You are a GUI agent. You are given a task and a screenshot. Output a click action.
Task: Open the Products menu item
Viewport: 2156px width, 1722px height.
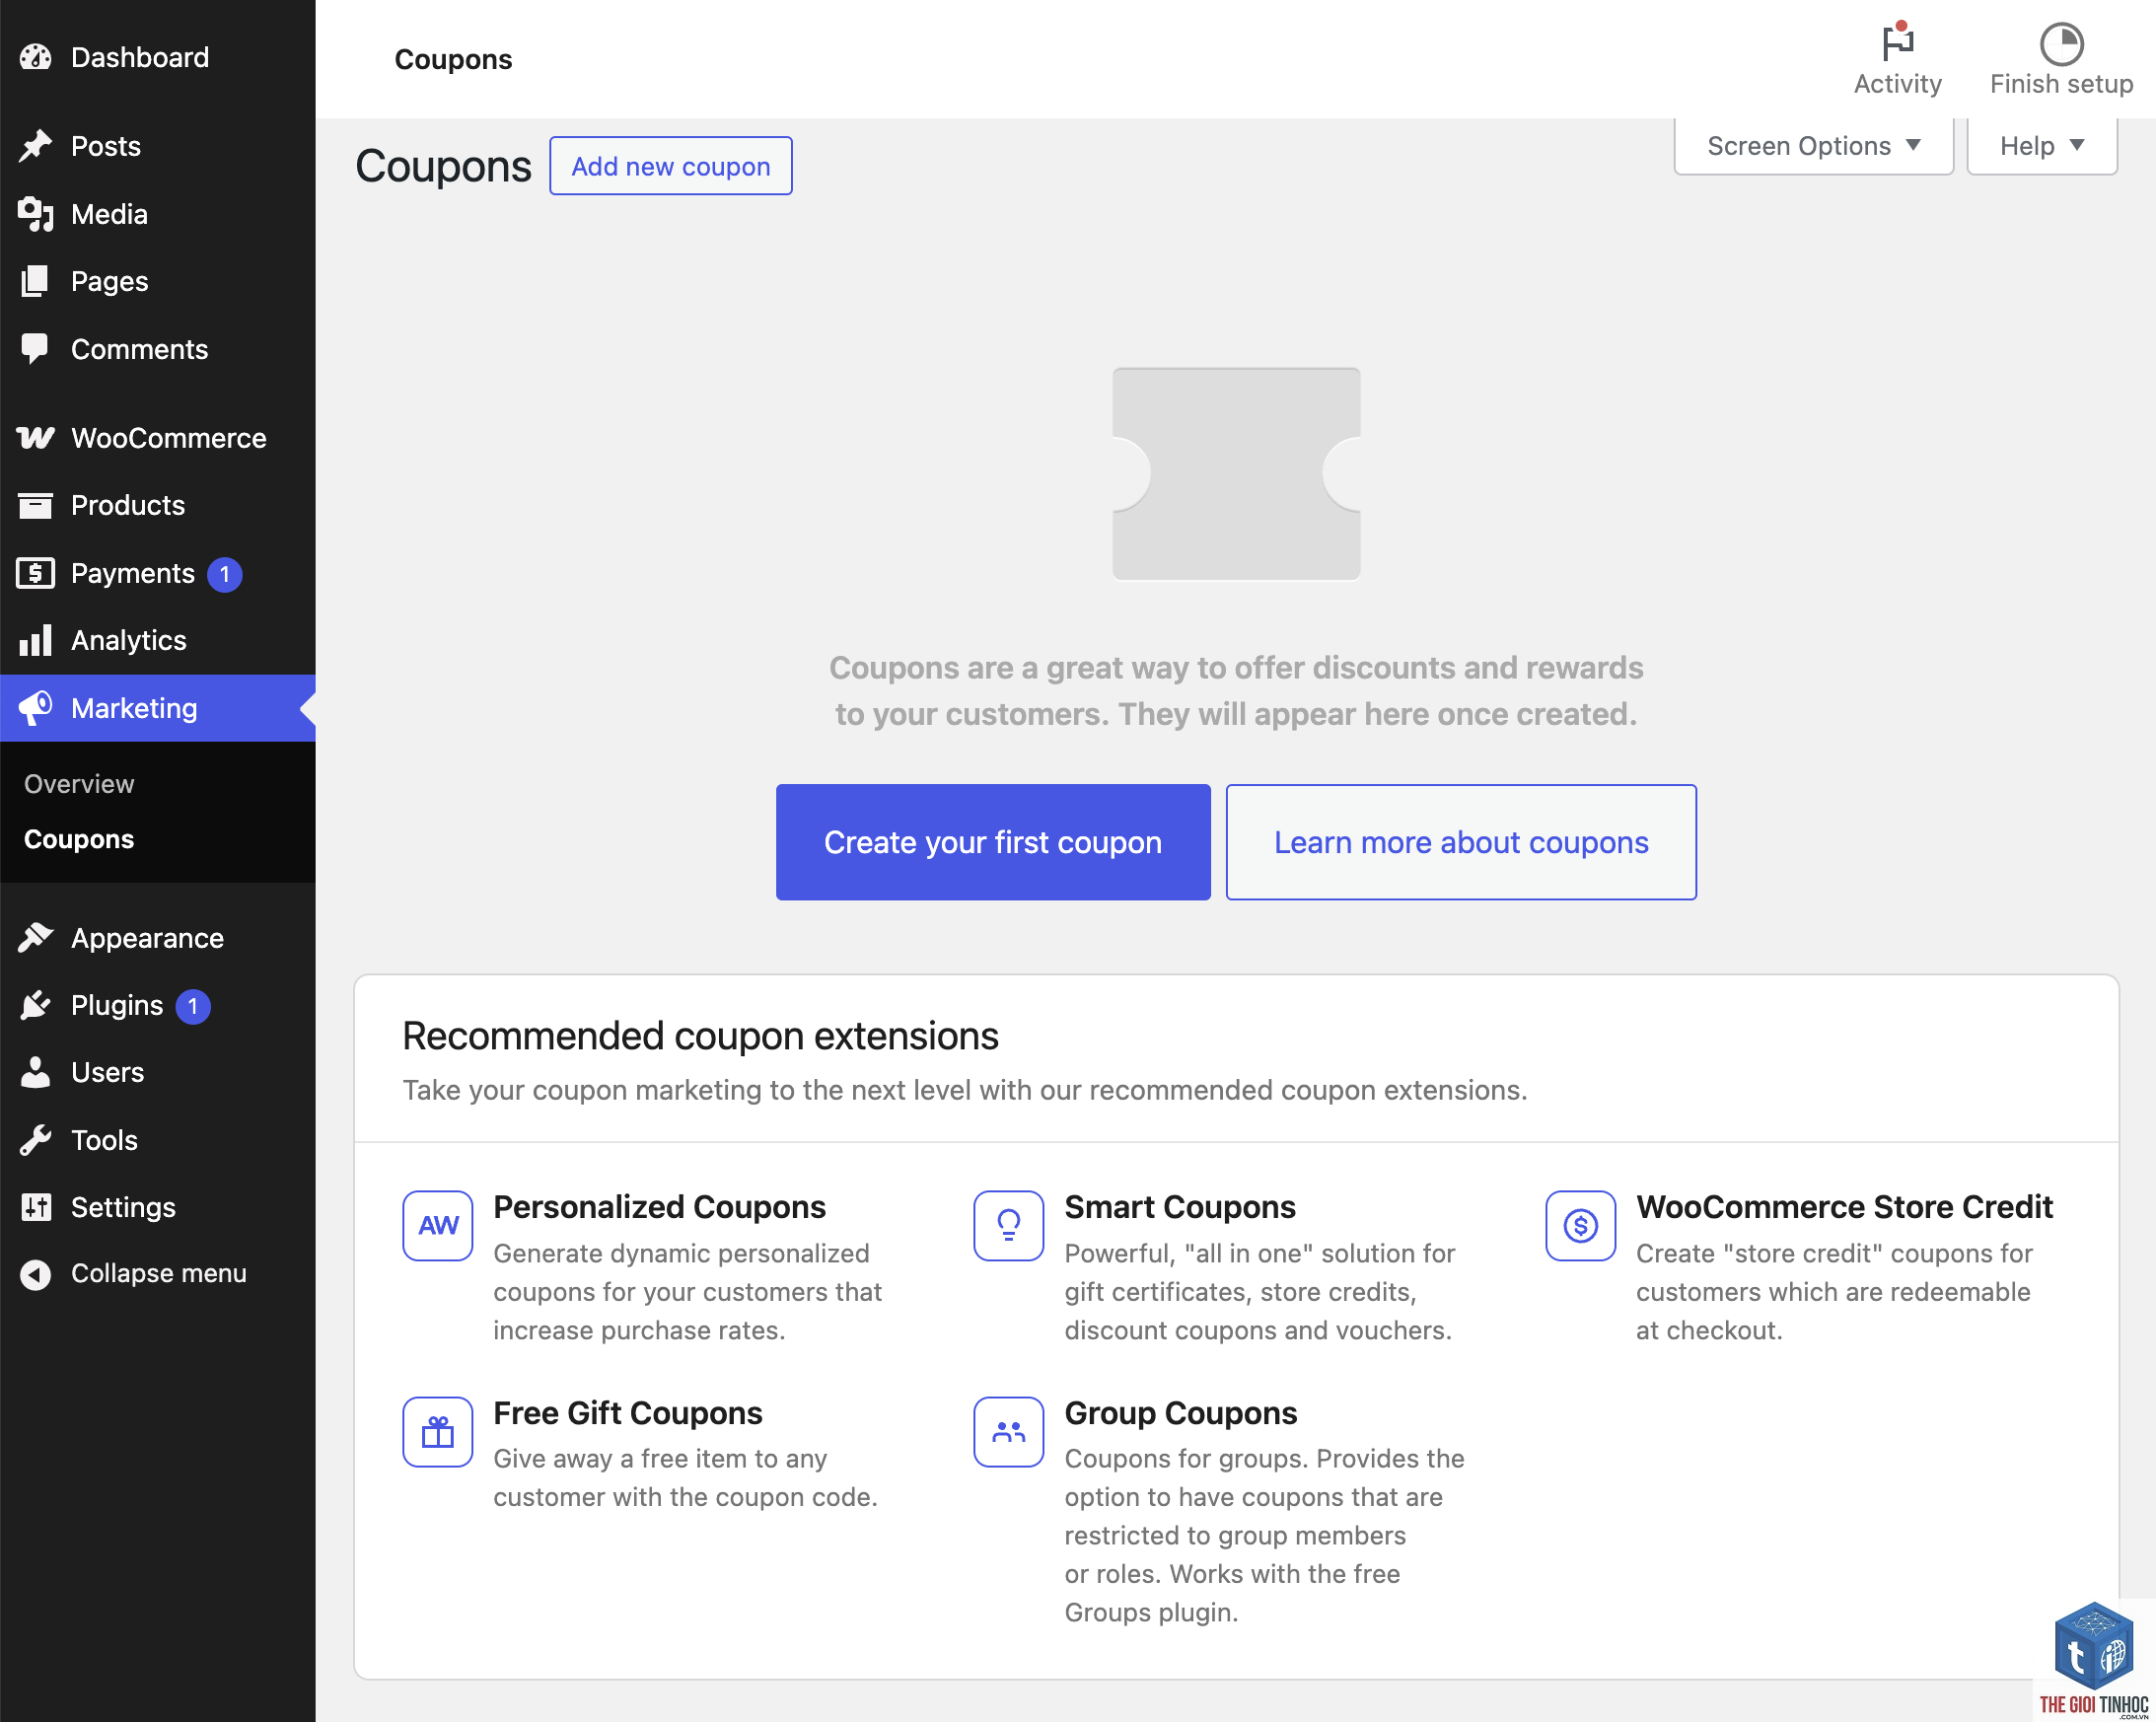pyautogui.click(x=158, y=505)
